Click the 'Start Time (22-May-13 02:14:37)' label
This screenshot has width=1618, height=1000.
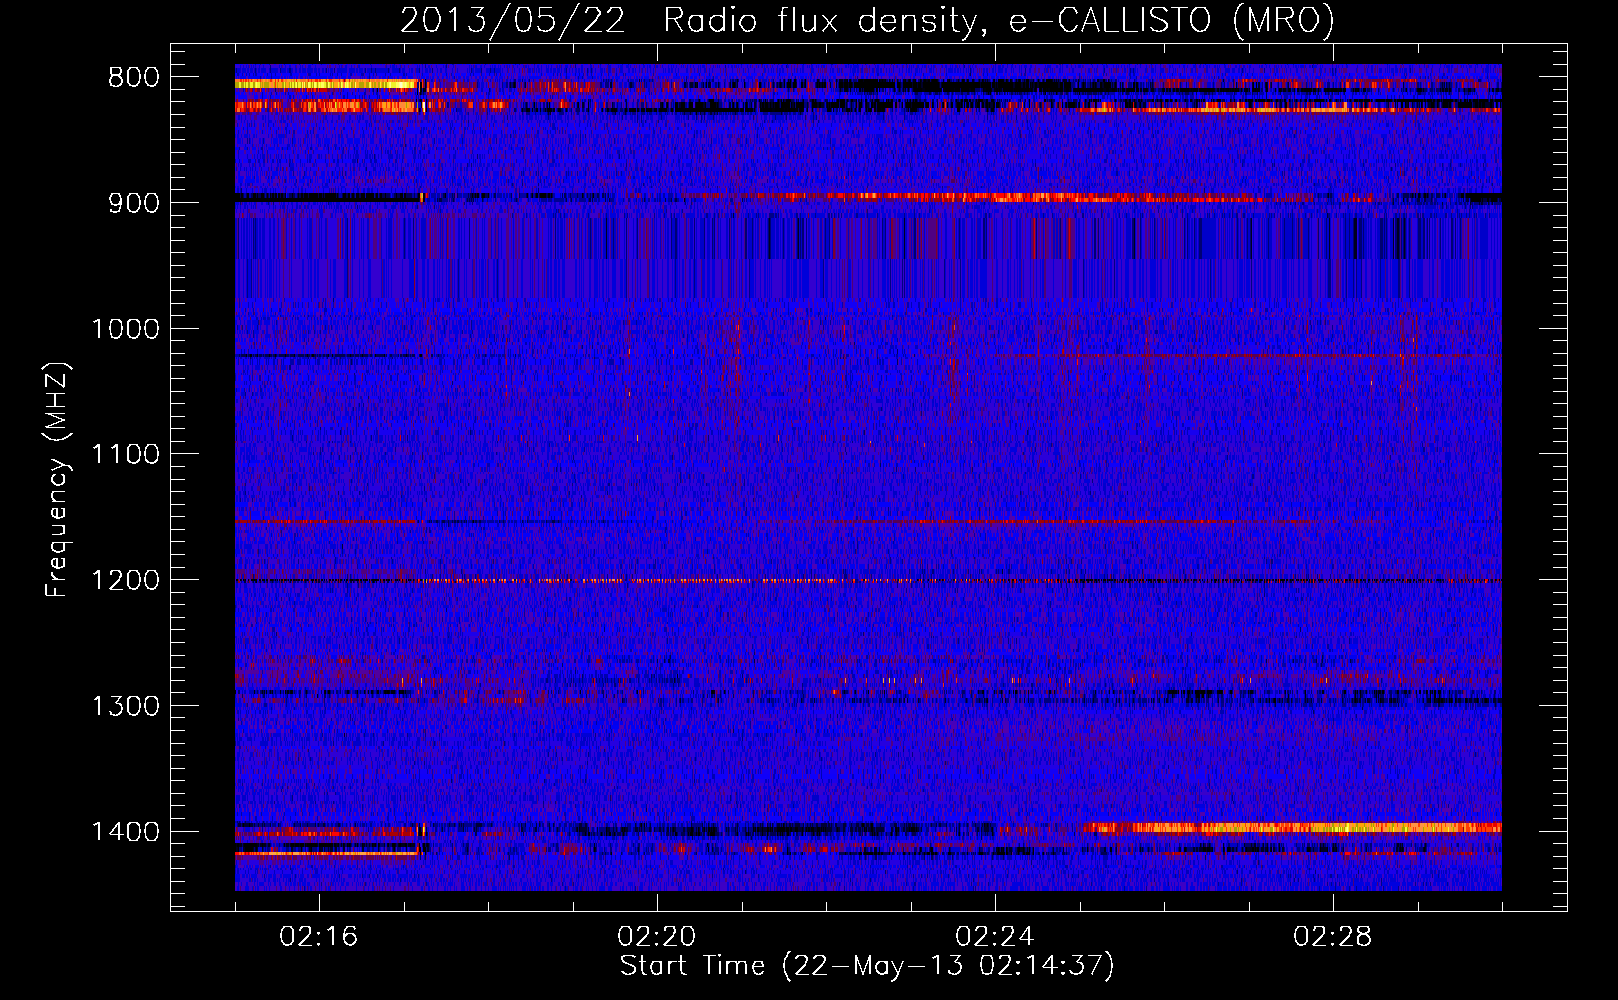[867, 966]
